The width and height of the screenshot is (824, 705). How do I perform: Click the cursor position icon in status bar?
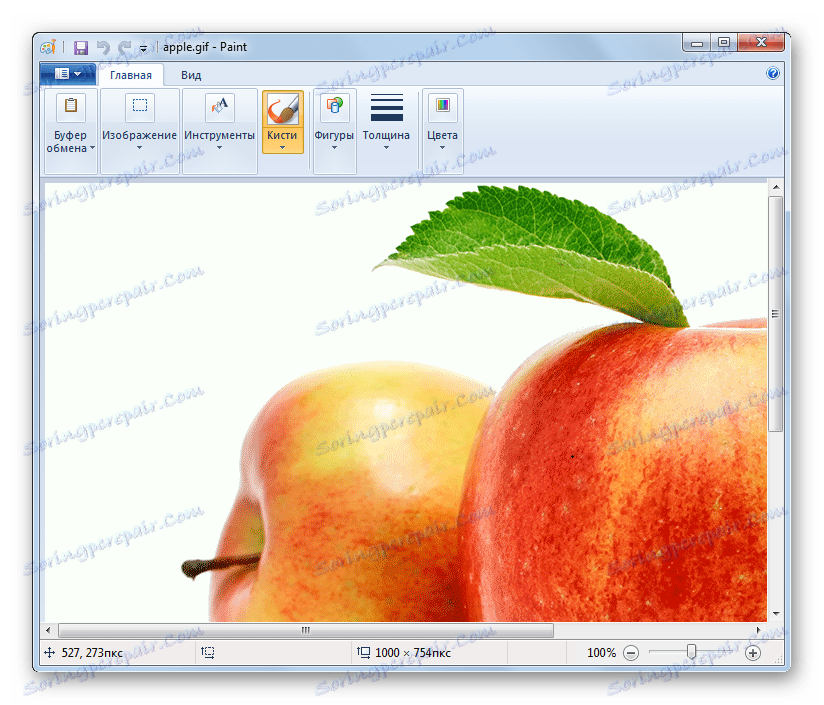tap(49, 653)
